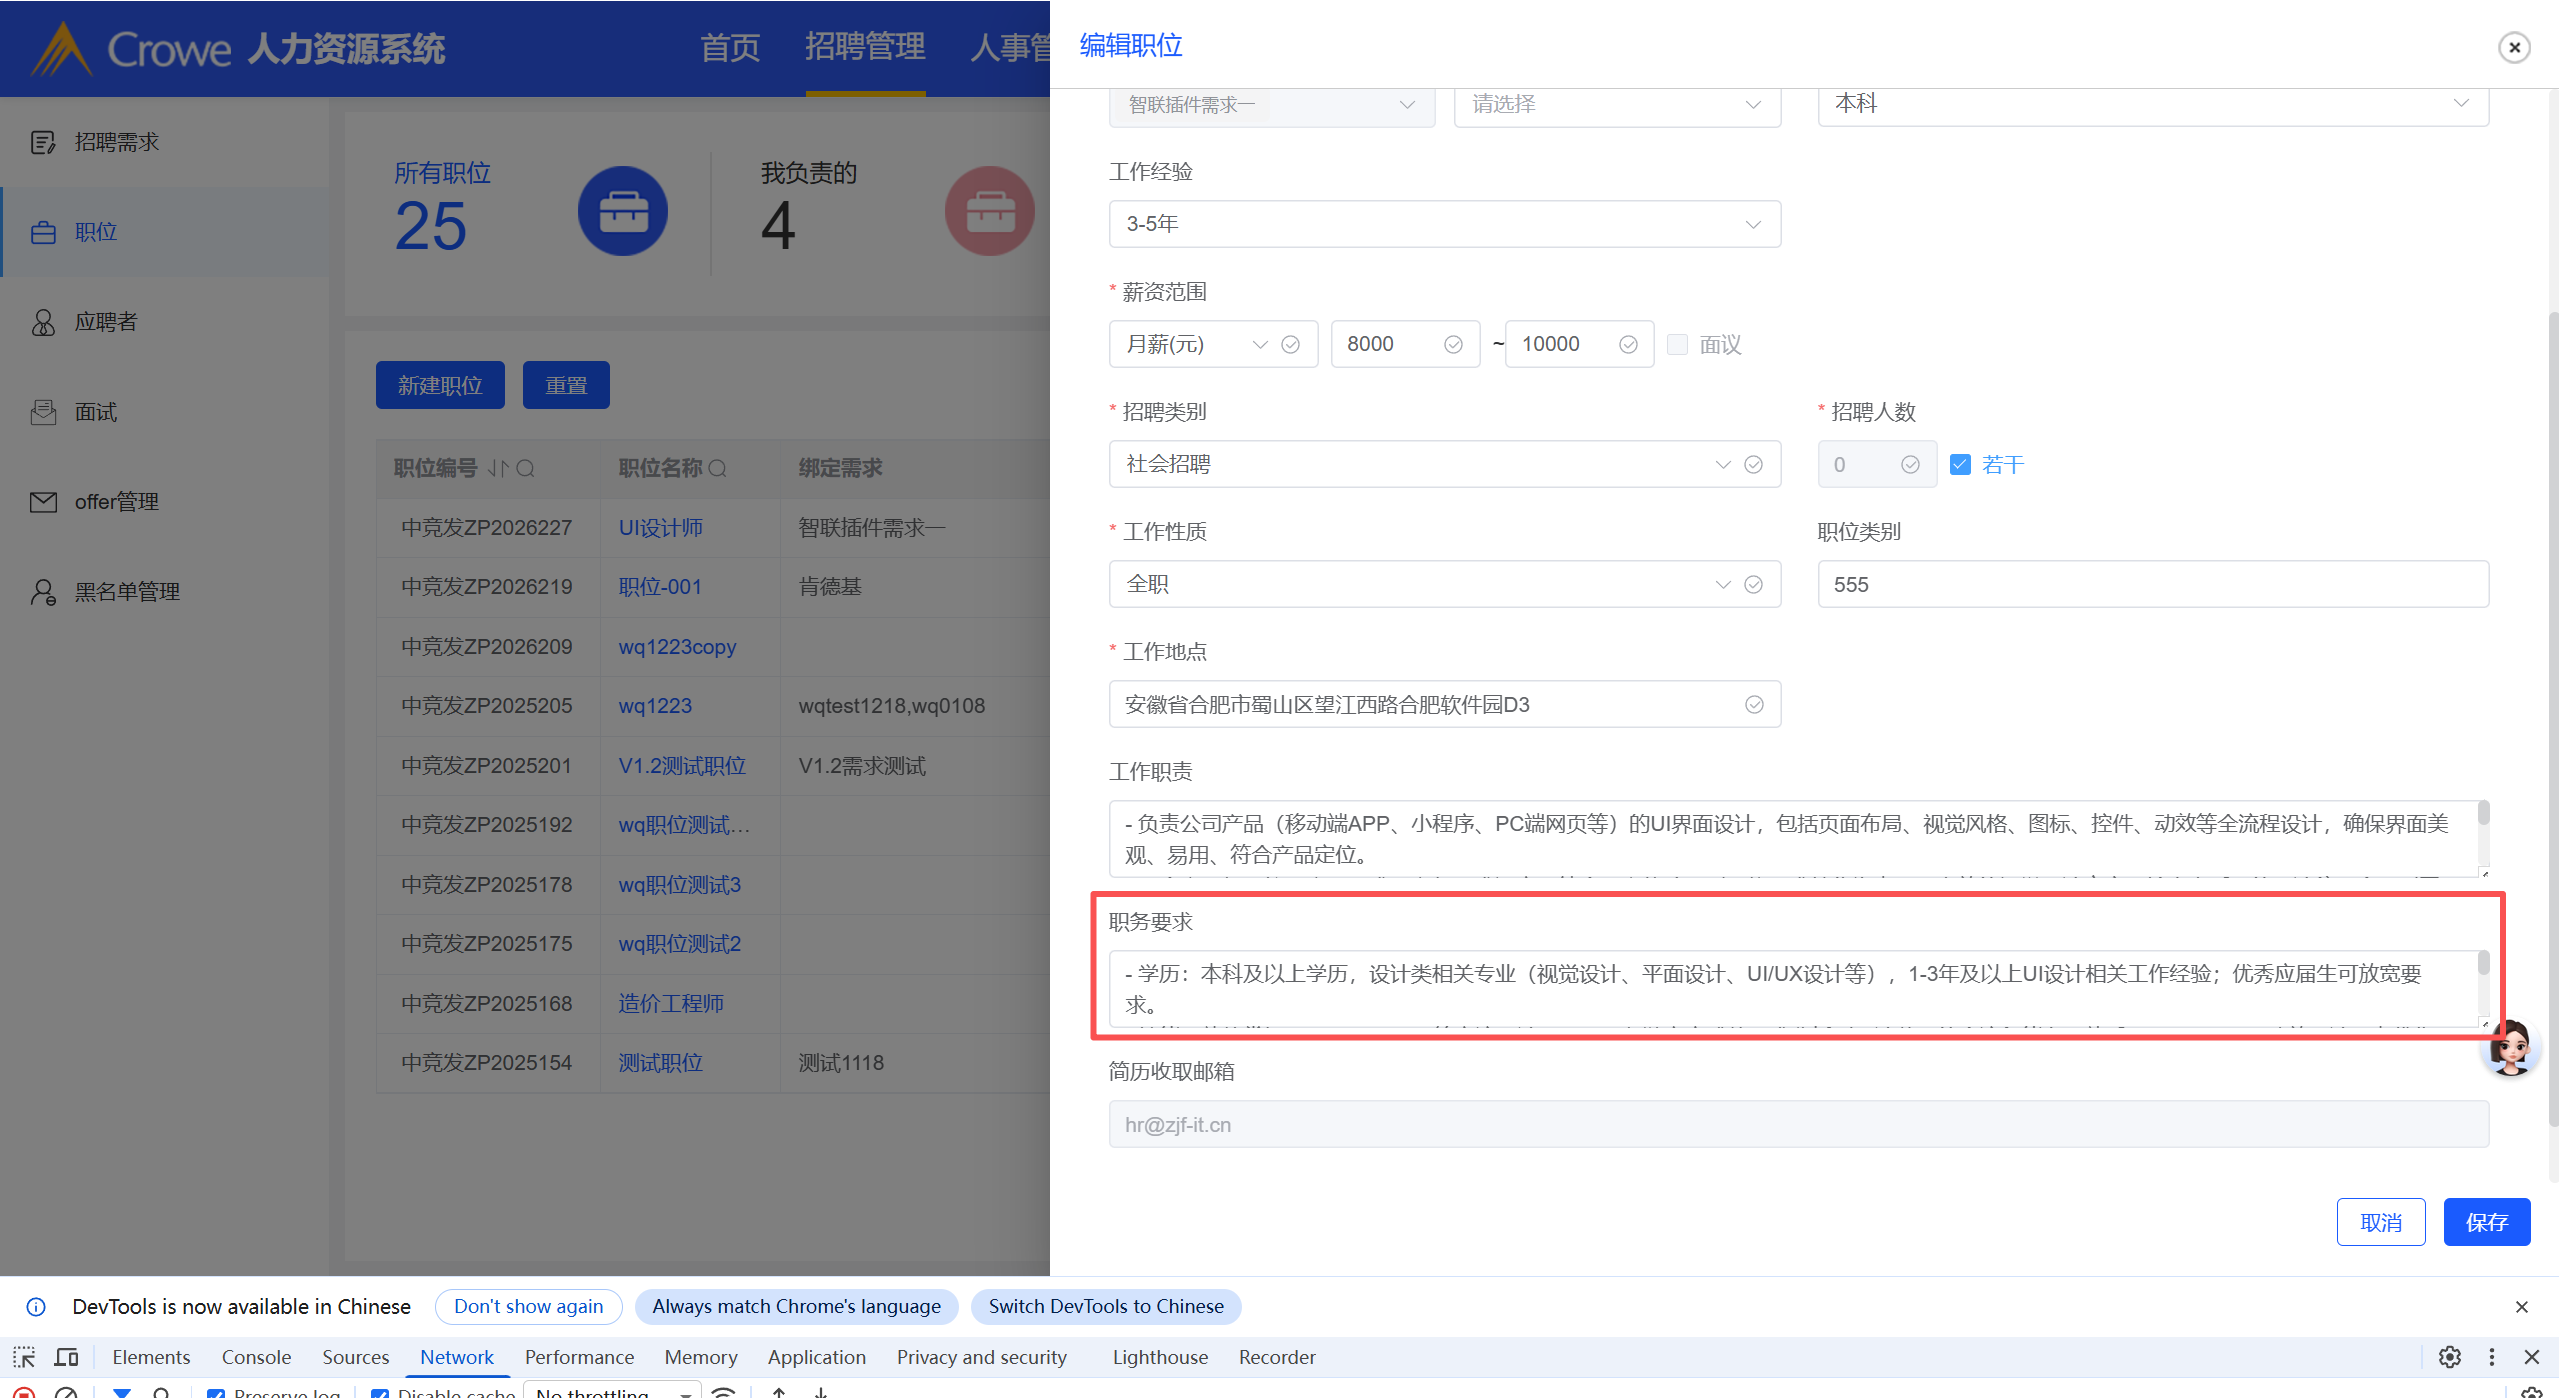2559x1398 pixels.
Task: Switch to the DevTools Console tab
Action: (x=256, y=1357)
